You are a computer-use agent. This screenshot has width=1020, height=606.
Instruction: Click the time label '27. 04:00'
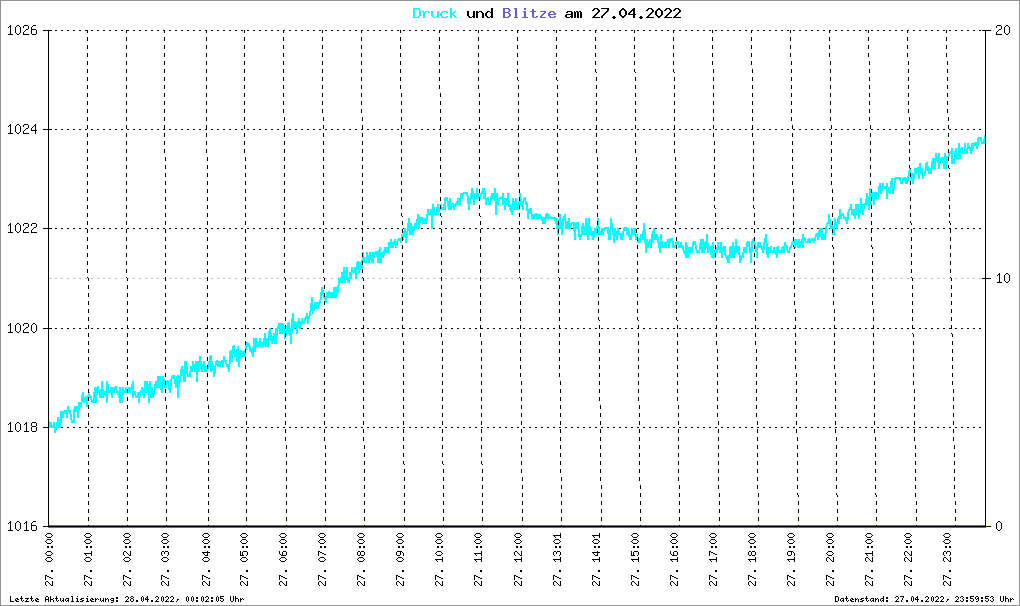pos(206,560)
